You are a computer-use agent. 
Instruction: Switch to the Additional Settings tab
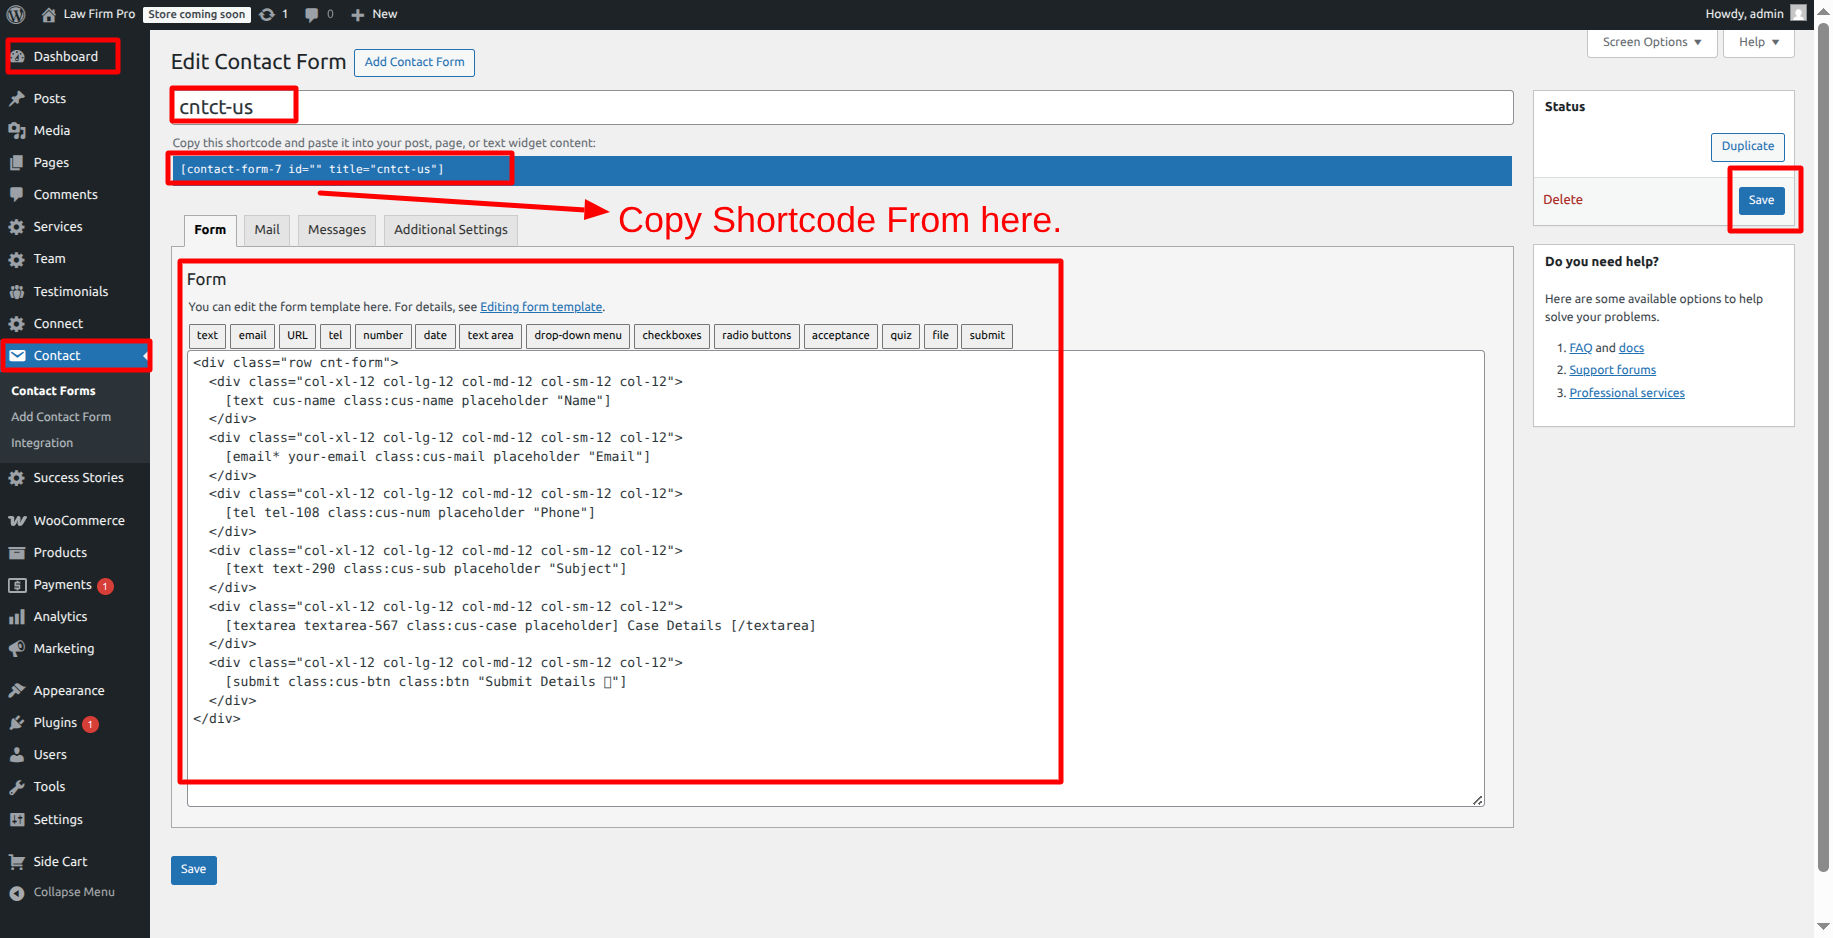click(x=450, y=230)
